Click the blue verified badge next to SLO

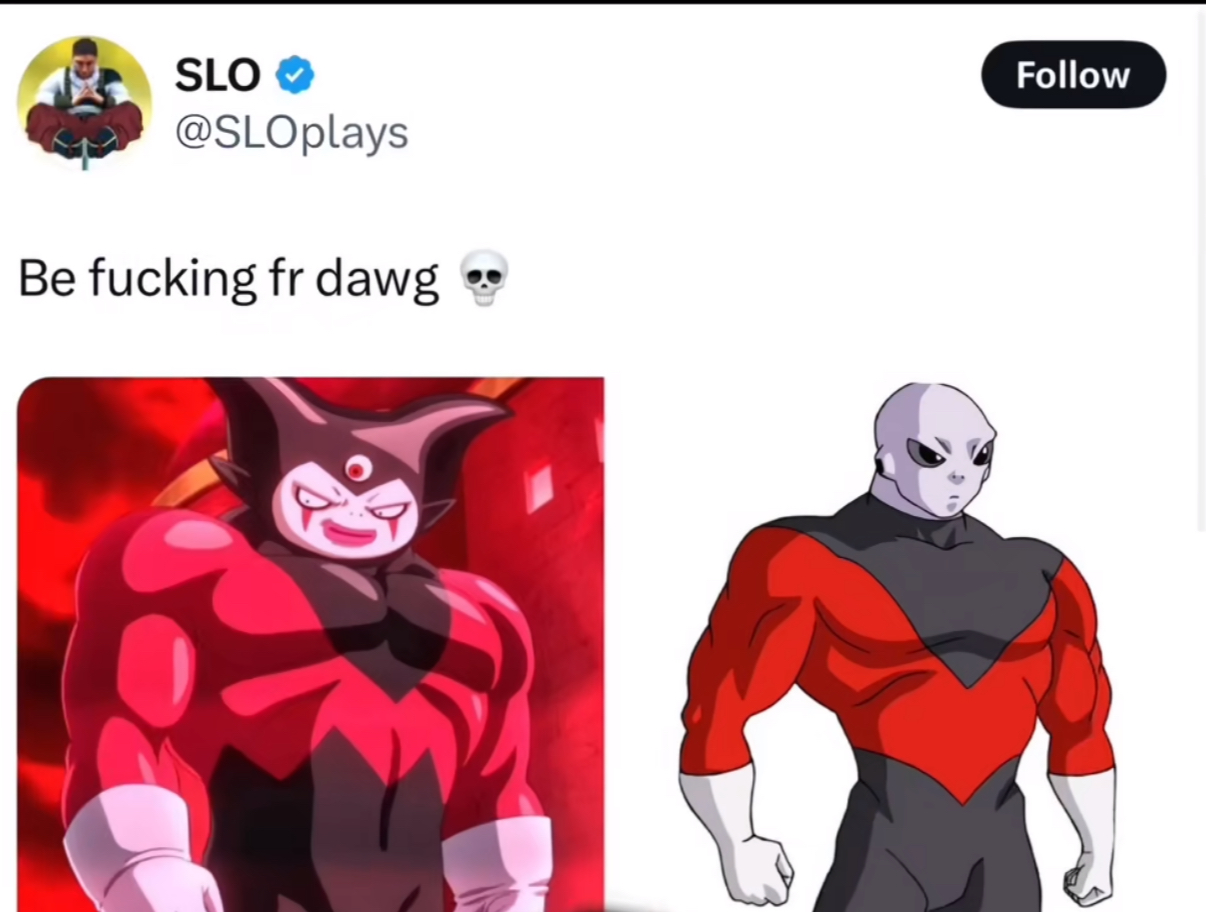point(295,75)
